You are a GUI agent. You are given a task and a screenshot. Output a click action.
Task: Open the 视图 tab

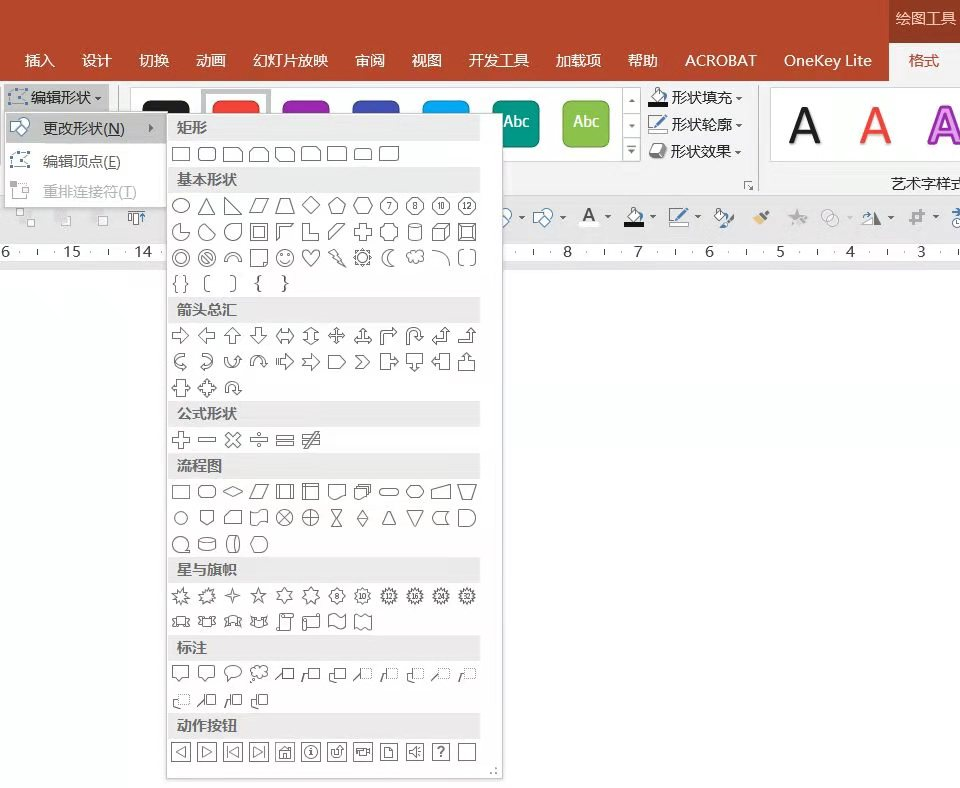(x=427, y=61)
